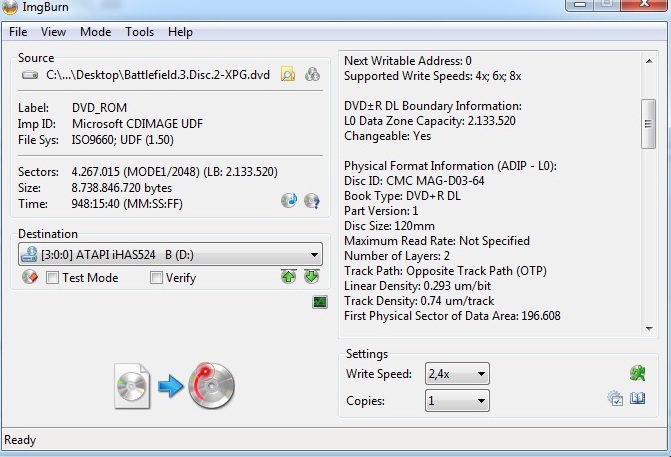
Task: Eject tray using the green up arrow
Action: click(x=289, y=276)
